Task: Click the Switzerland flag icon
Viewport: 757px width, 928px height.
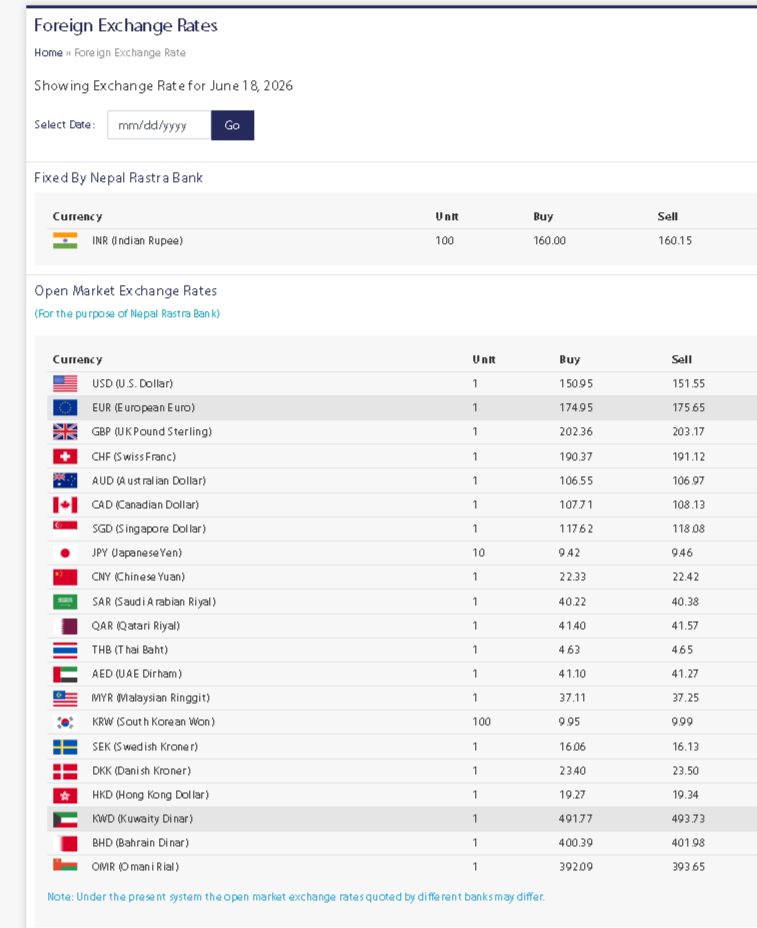Action: click(65, 456)
